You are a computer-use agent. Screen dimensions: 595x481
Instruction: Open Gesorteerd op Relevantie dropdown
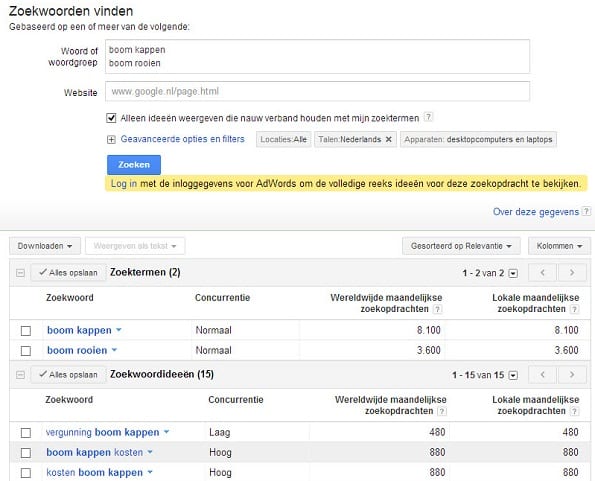point(461,246)
